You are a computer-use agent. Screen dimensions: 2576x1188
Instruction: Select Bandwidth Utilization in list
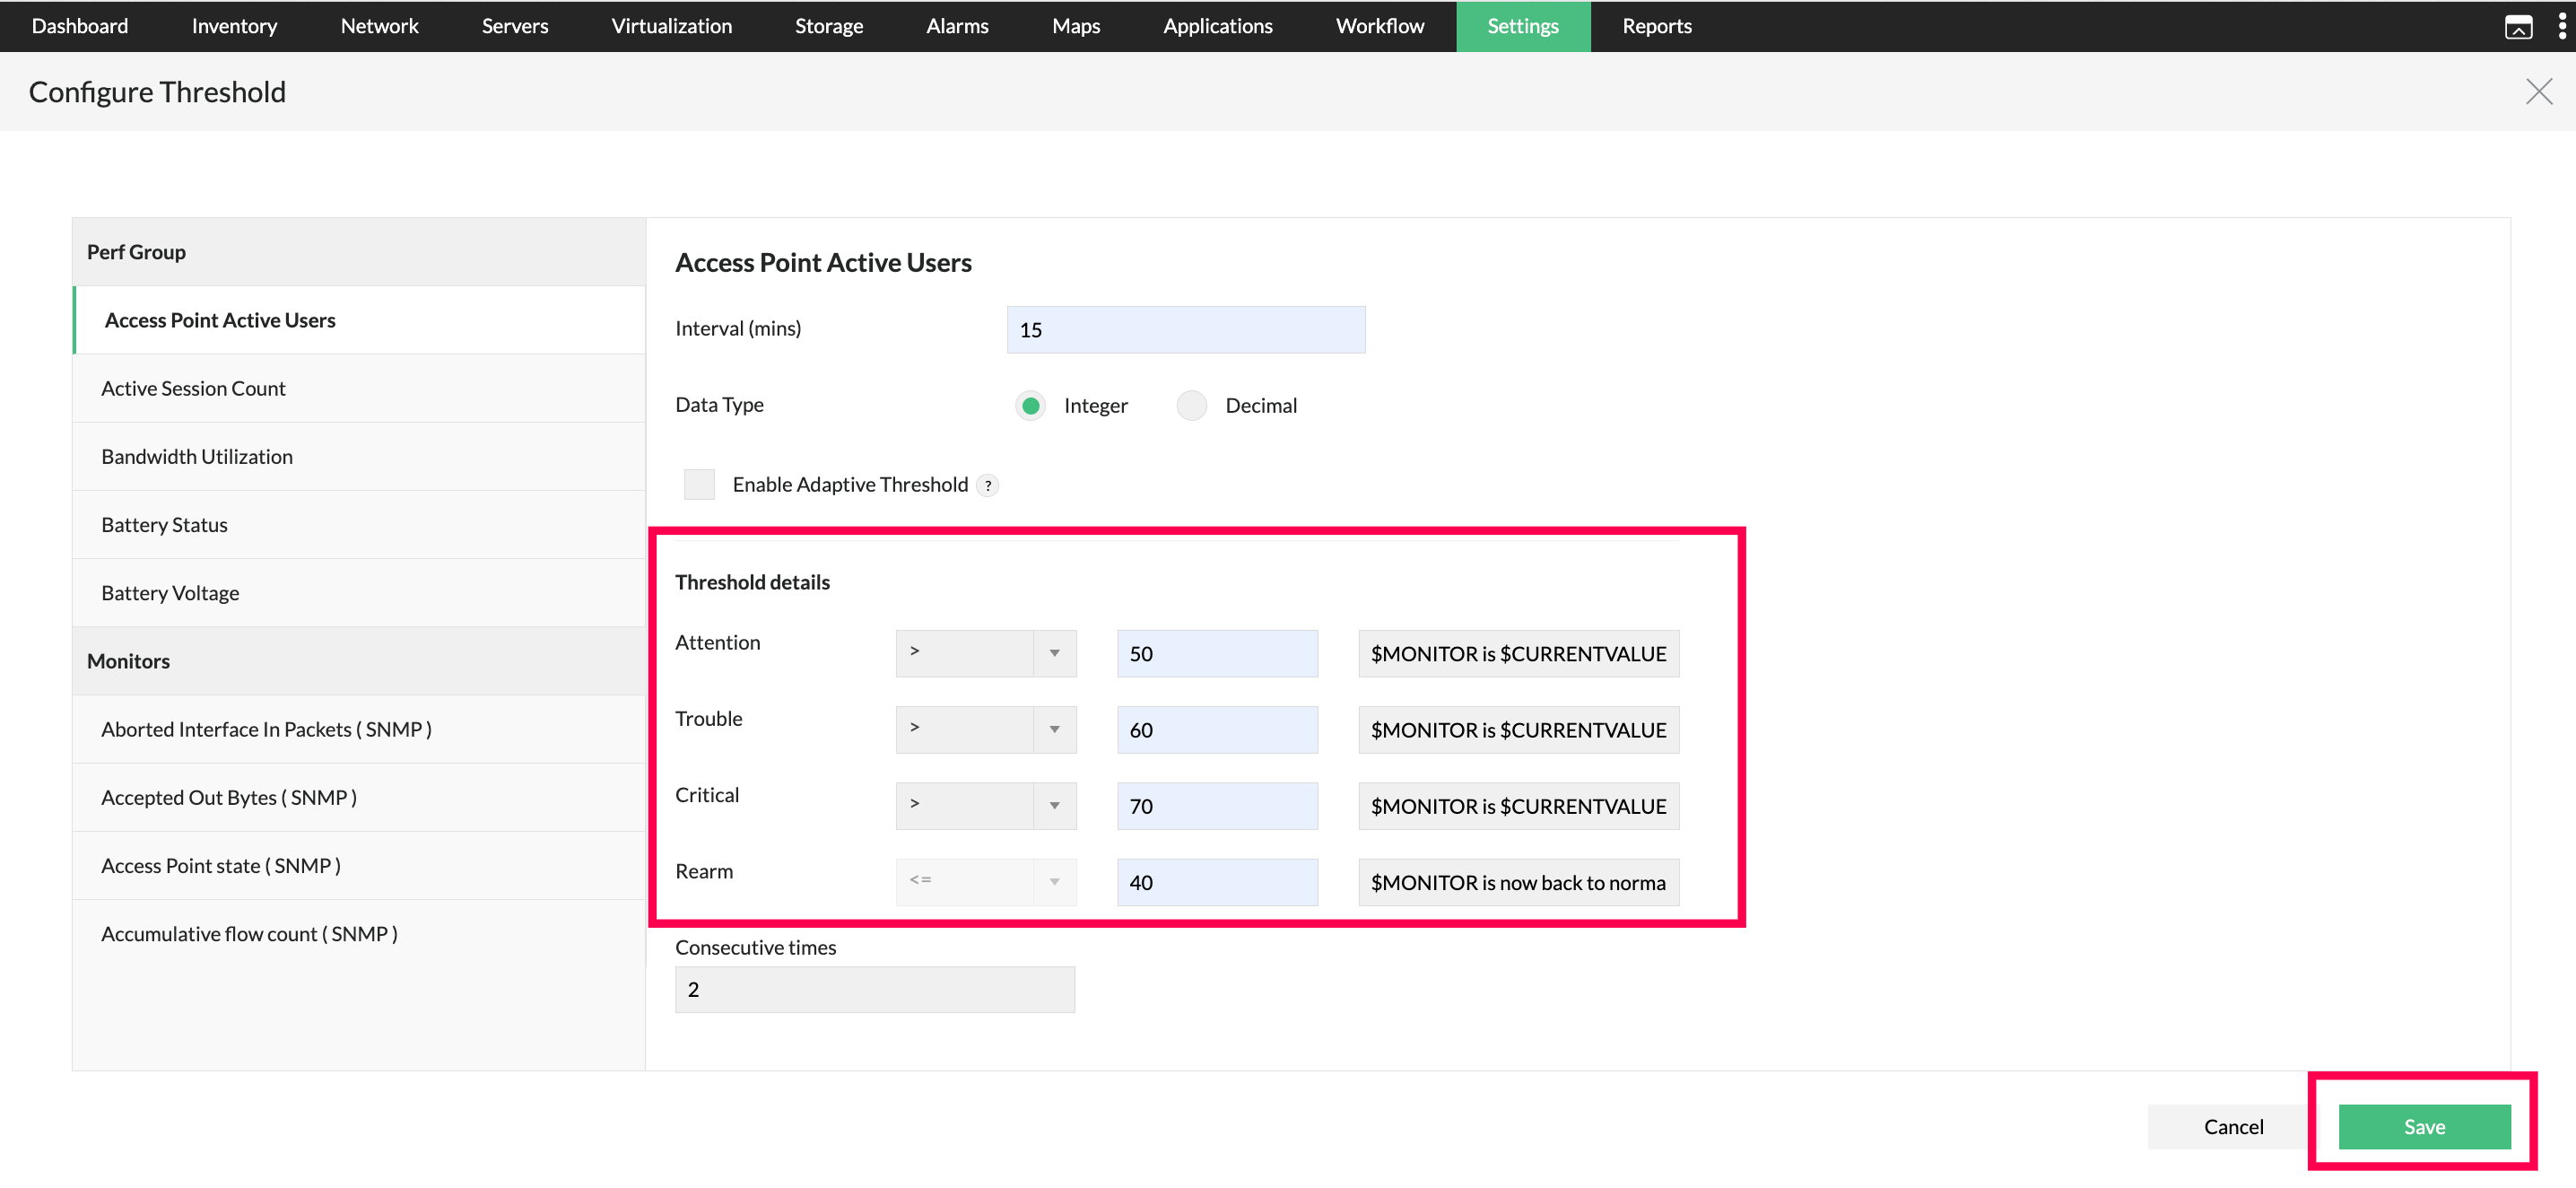click(360, 456)
